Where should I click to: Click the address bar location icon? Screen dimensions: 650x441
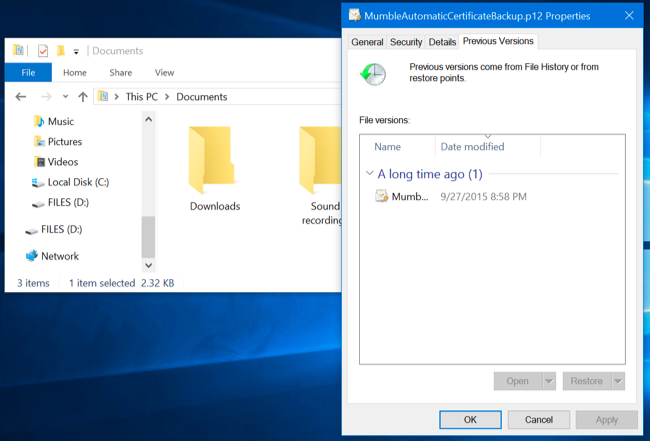103,97
